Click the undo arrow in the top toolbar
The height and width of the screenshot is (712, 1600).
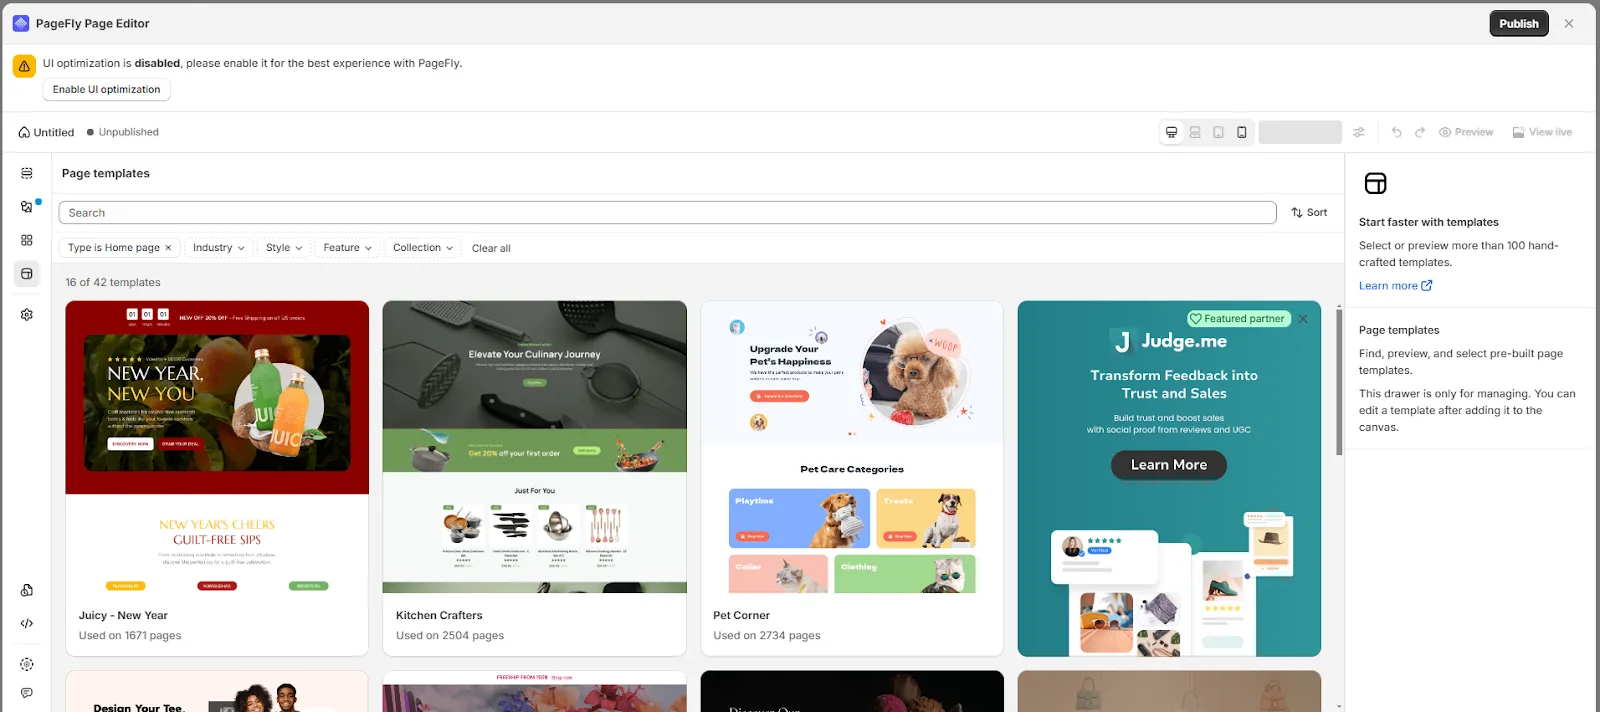[x=1397, y=132]
